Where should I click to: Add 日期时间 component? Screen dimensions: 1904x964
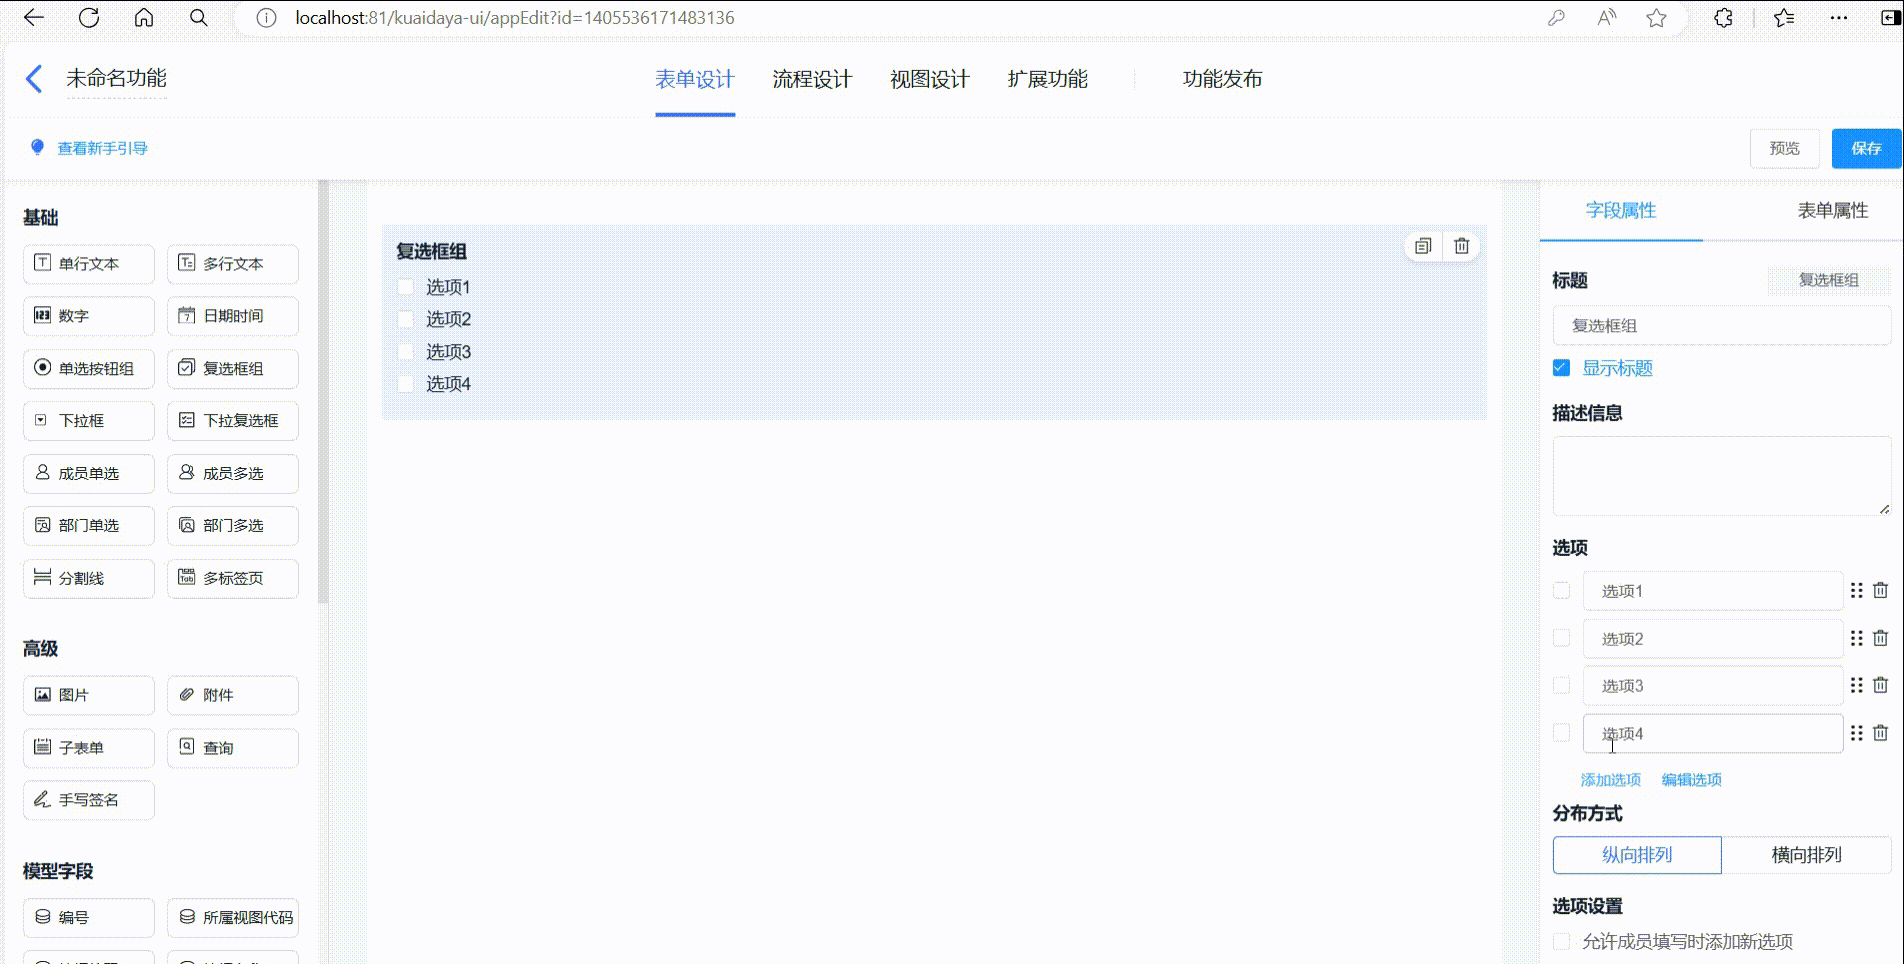(x=233, y=316)
